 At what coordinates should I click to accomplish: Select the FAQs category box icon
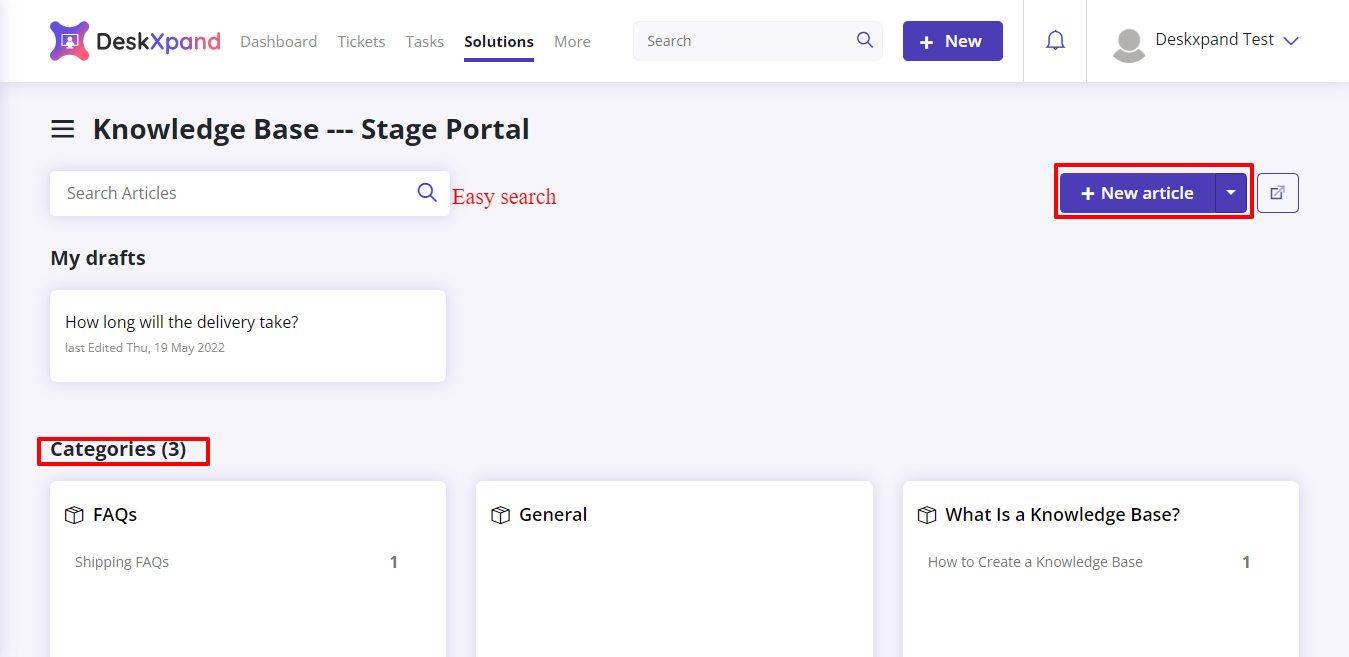(x=74, y=514)
